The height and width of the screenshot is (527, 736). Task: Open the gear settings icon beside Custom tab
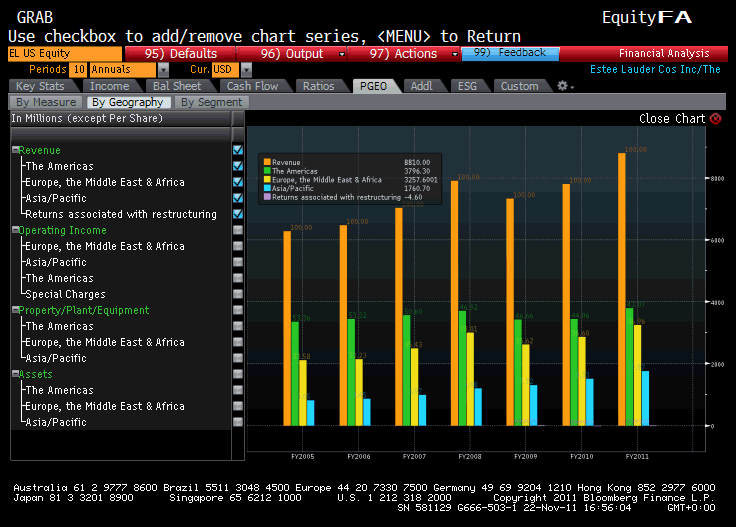[x=564, y=86]
